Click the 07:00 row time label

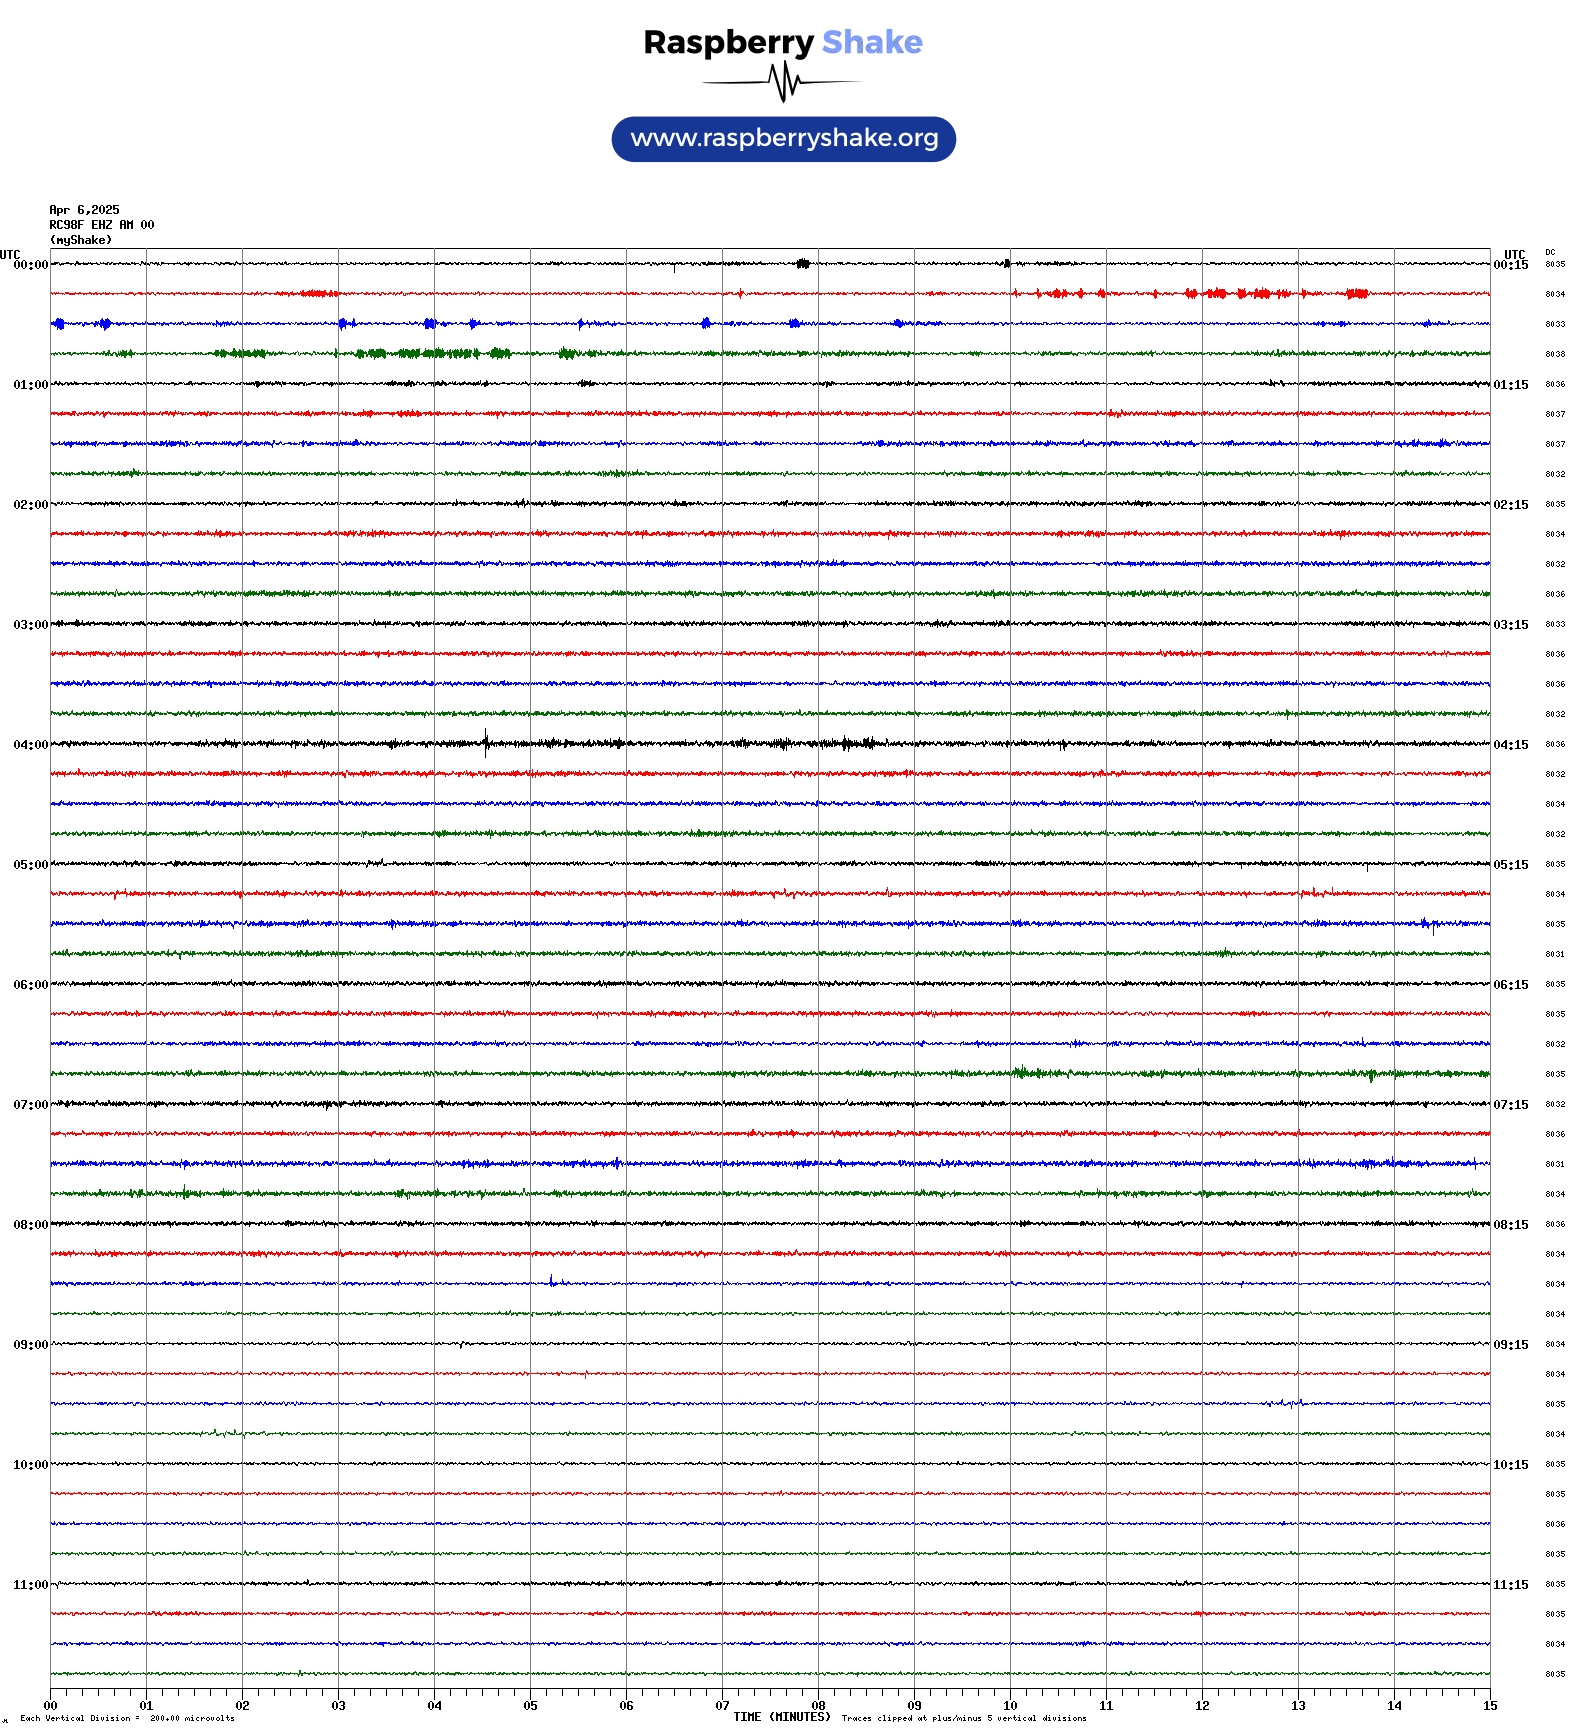[x=30, y=1105]
